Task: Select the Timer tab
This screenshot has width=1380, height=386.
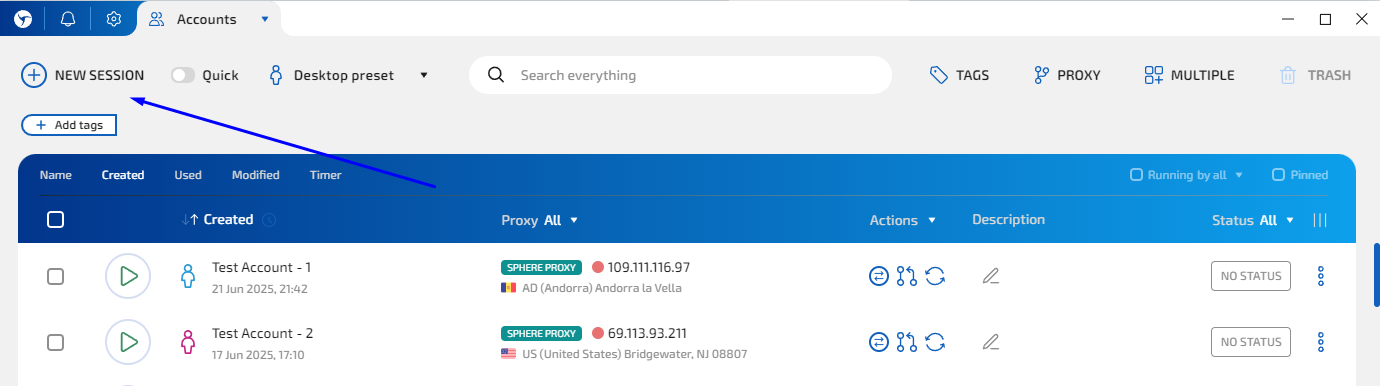Action: pyautogui.click(x=325, y=175)
